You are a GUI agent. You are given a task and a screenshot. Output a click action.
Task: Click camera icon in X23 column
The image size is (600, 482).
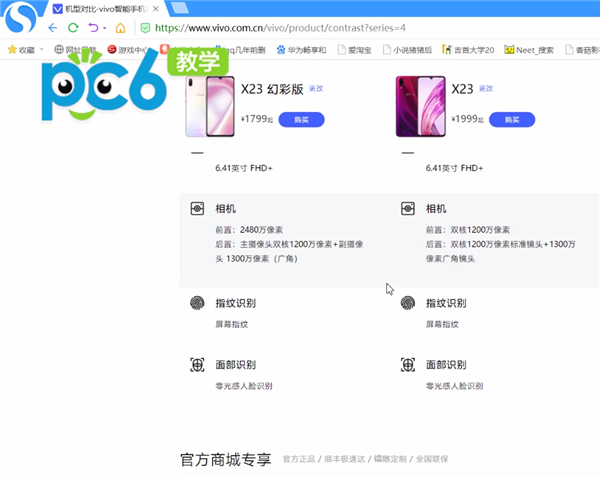408,208
